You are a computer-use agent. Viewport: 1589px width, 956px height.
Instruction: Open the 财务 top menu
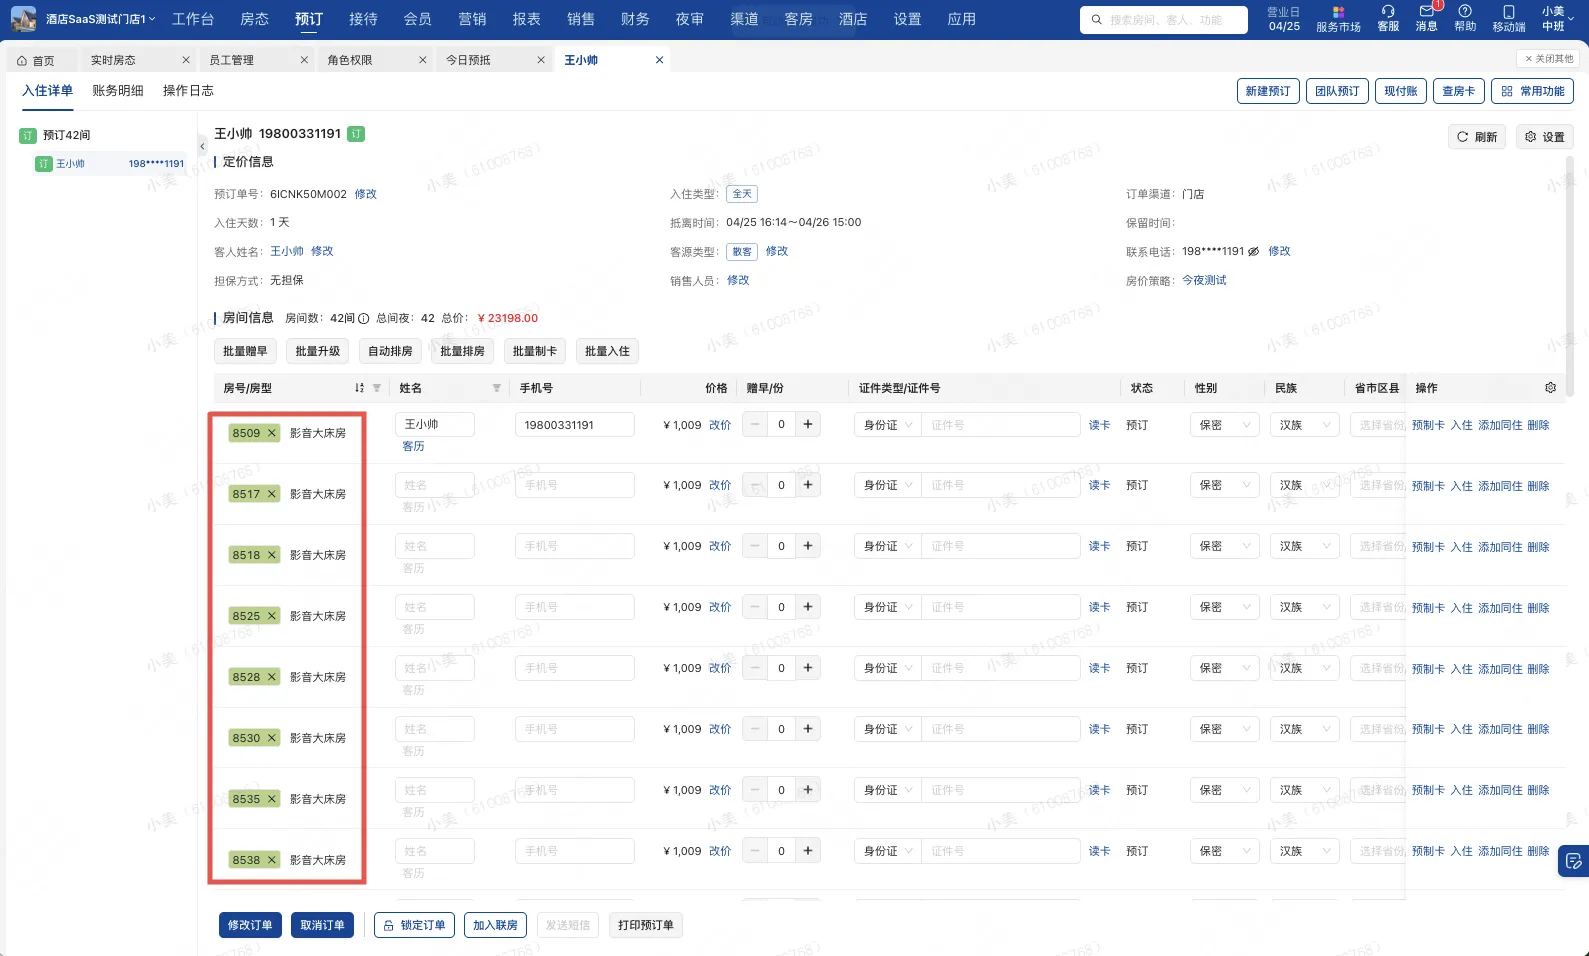click(x=635, y=19)
